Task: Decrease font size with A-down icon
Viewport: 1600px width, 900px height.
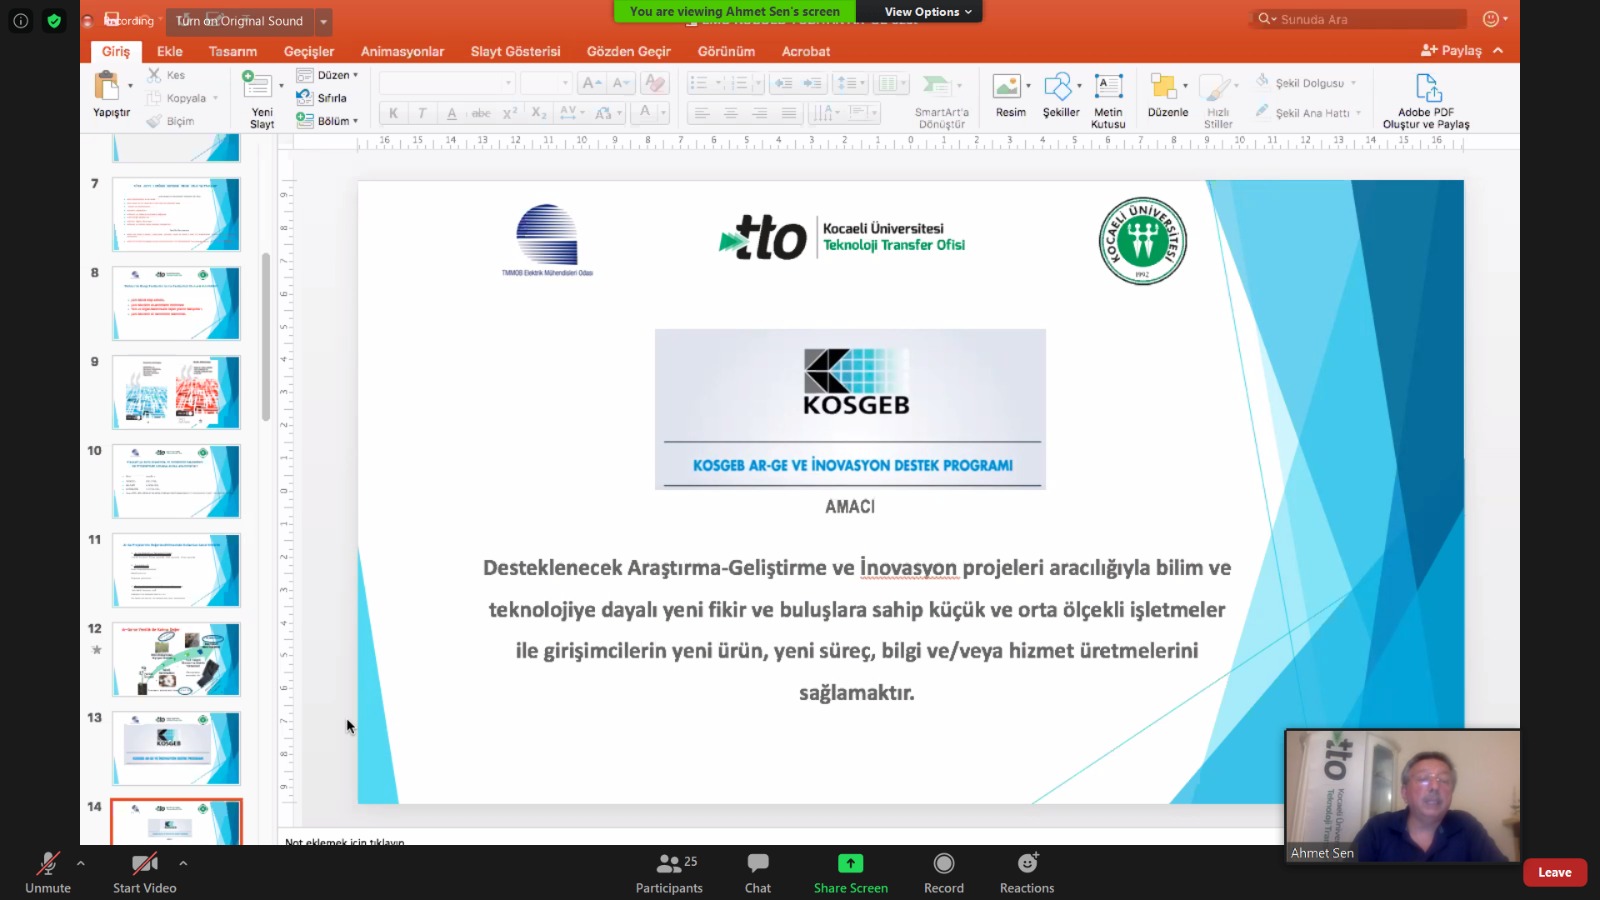Action: point(621,83)
